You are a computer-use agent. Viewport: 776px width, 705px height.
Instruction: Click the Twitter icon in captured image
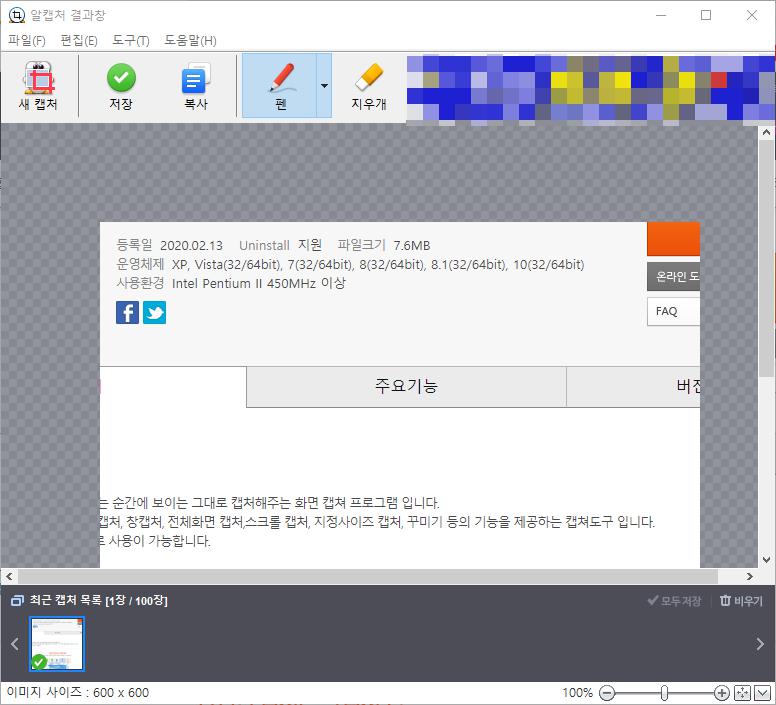pyautogui.click(x=154, y=312)
